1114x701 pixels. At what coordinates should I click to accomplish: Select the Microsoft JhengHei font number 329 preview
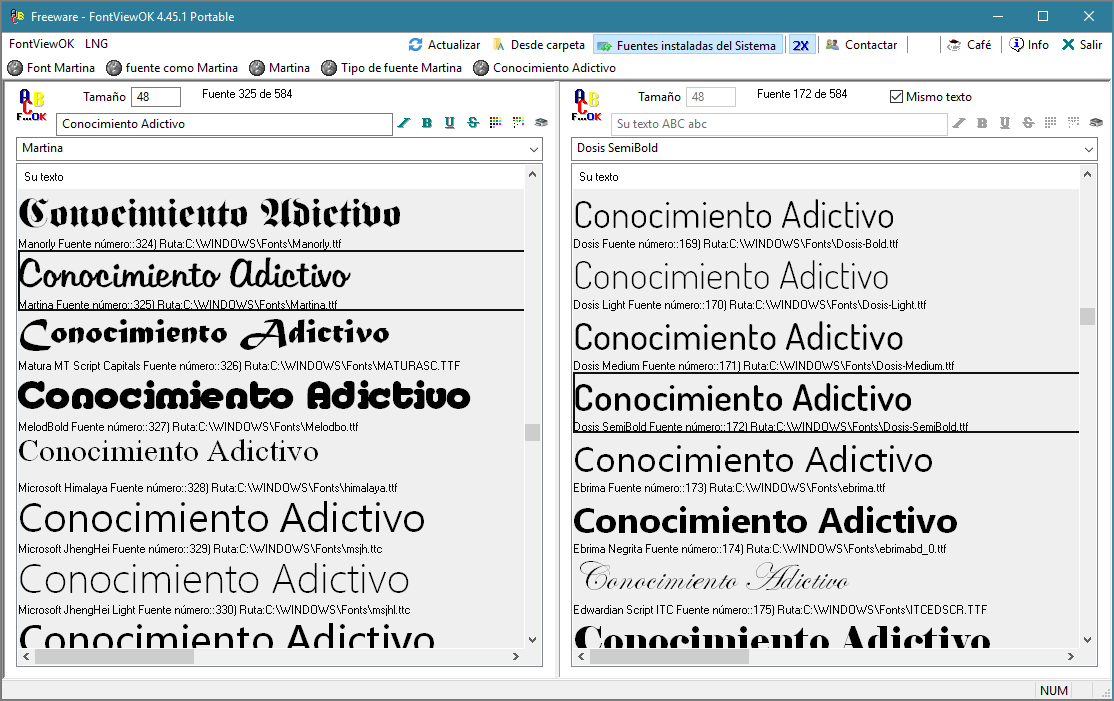[x=271, y=525]
